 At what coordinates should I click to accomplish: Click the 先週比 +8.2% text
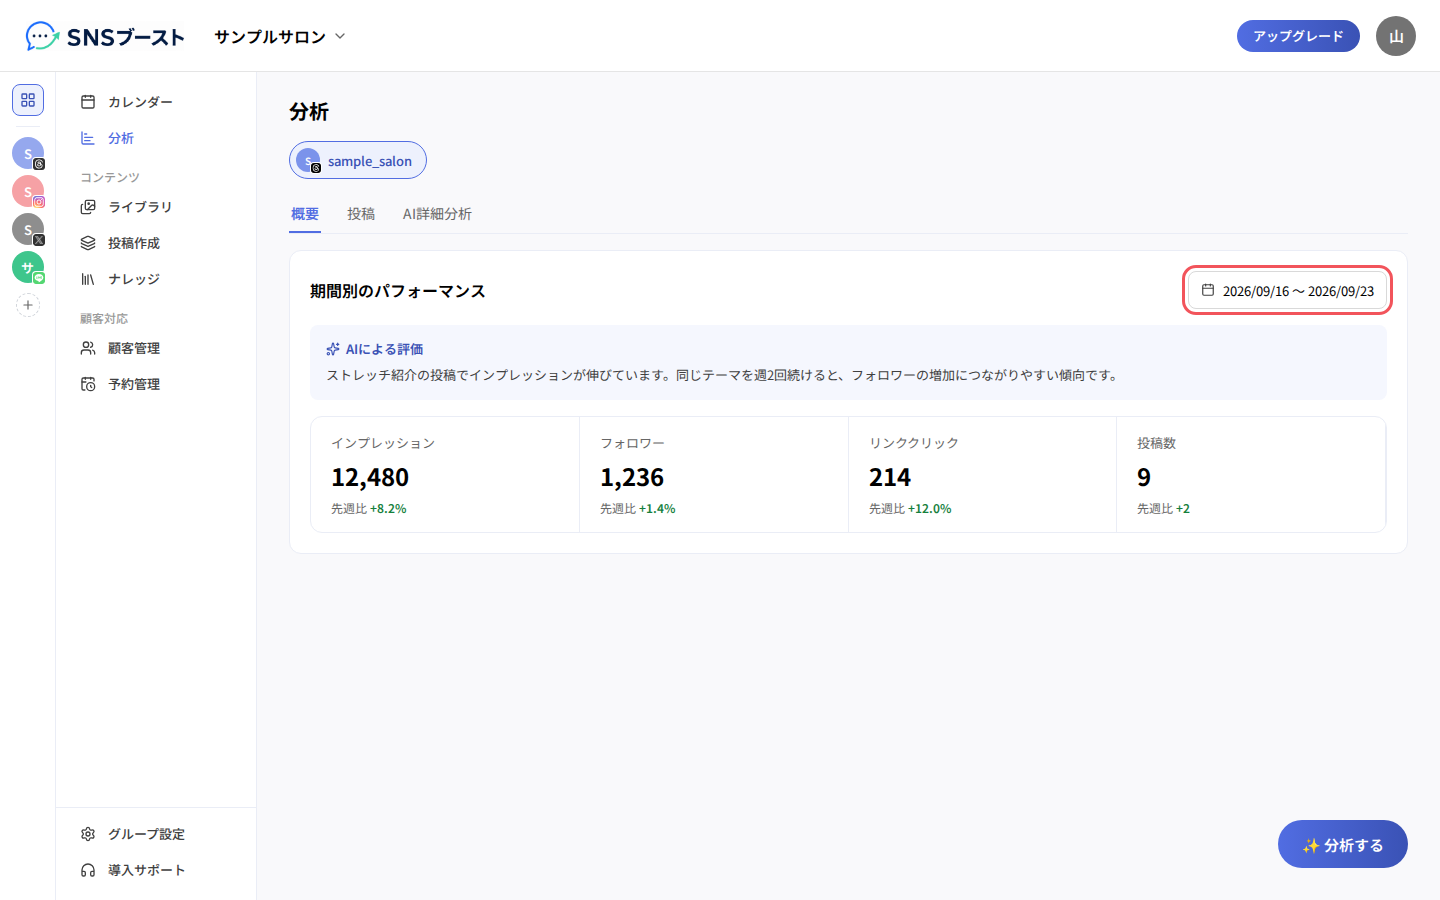(x=369, y=509)
